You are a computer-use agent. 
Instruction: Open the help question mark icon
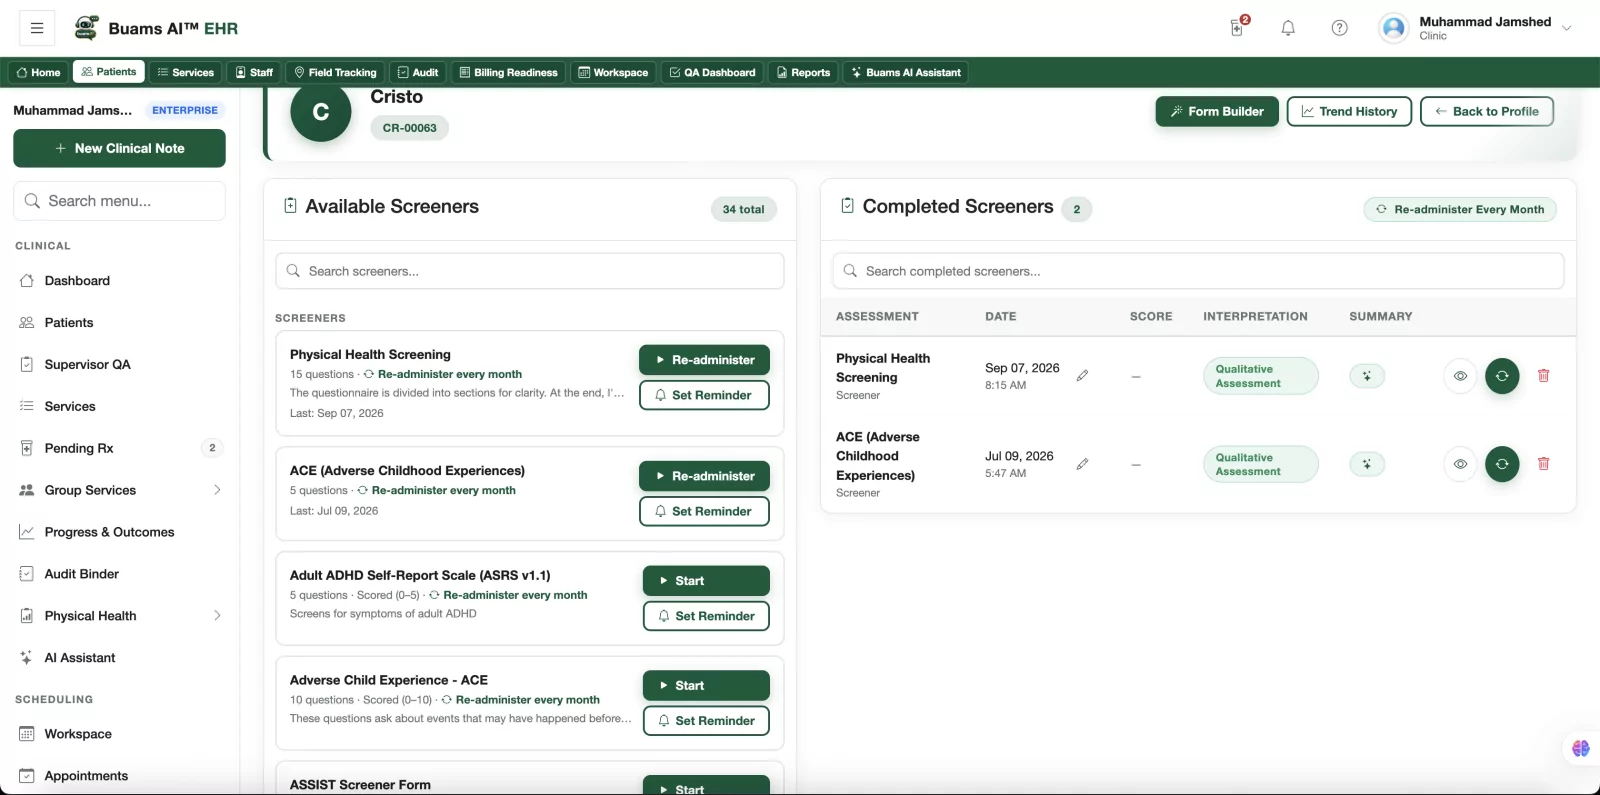[1340, 28]
